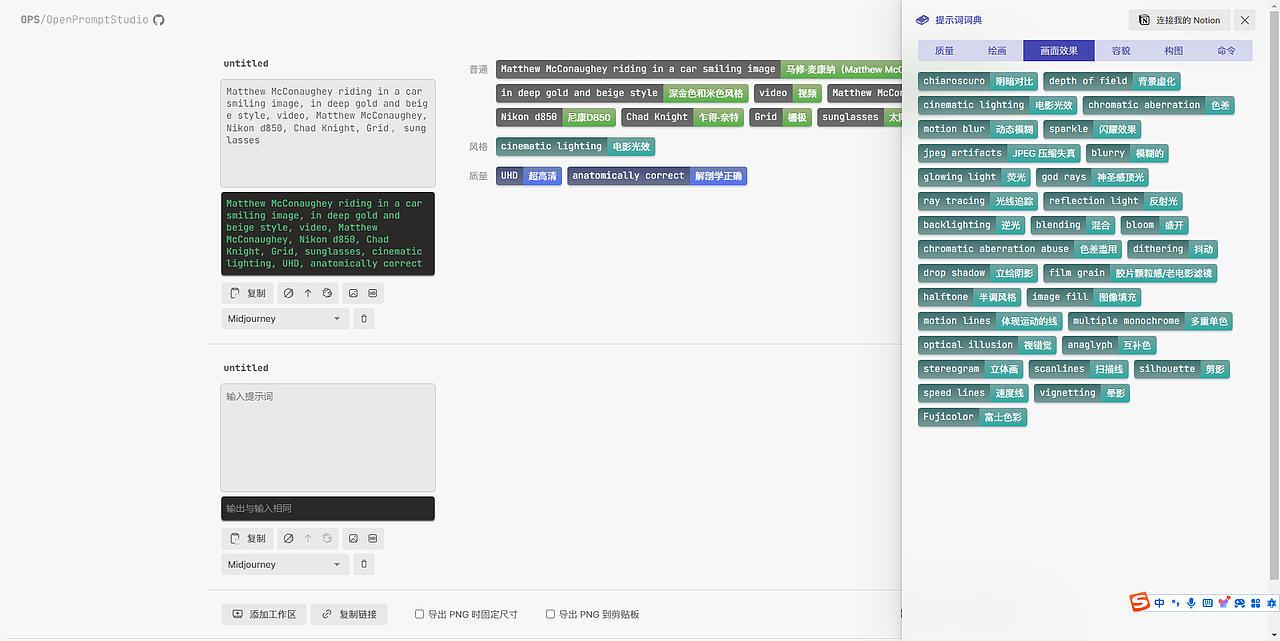
Task: Click the clear (slashed circle) icon in first workspace
Action: pyautogui.click(x=289, y=293)
